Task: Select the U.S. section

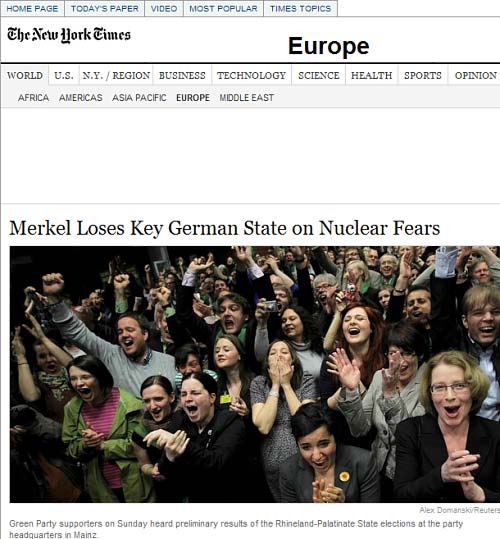Action: point(64,75)
